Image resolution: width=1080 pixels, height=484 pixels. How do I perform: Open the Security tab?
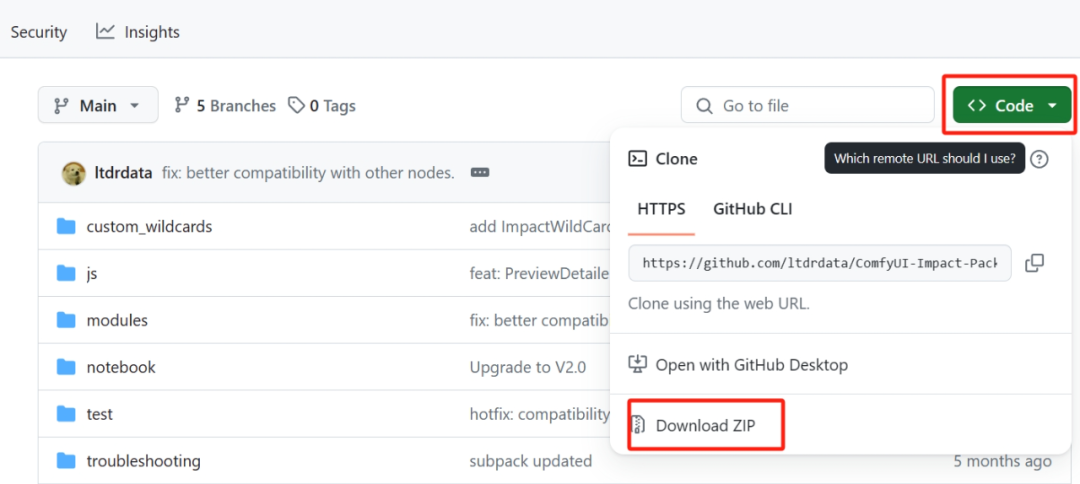coord(39,32)
